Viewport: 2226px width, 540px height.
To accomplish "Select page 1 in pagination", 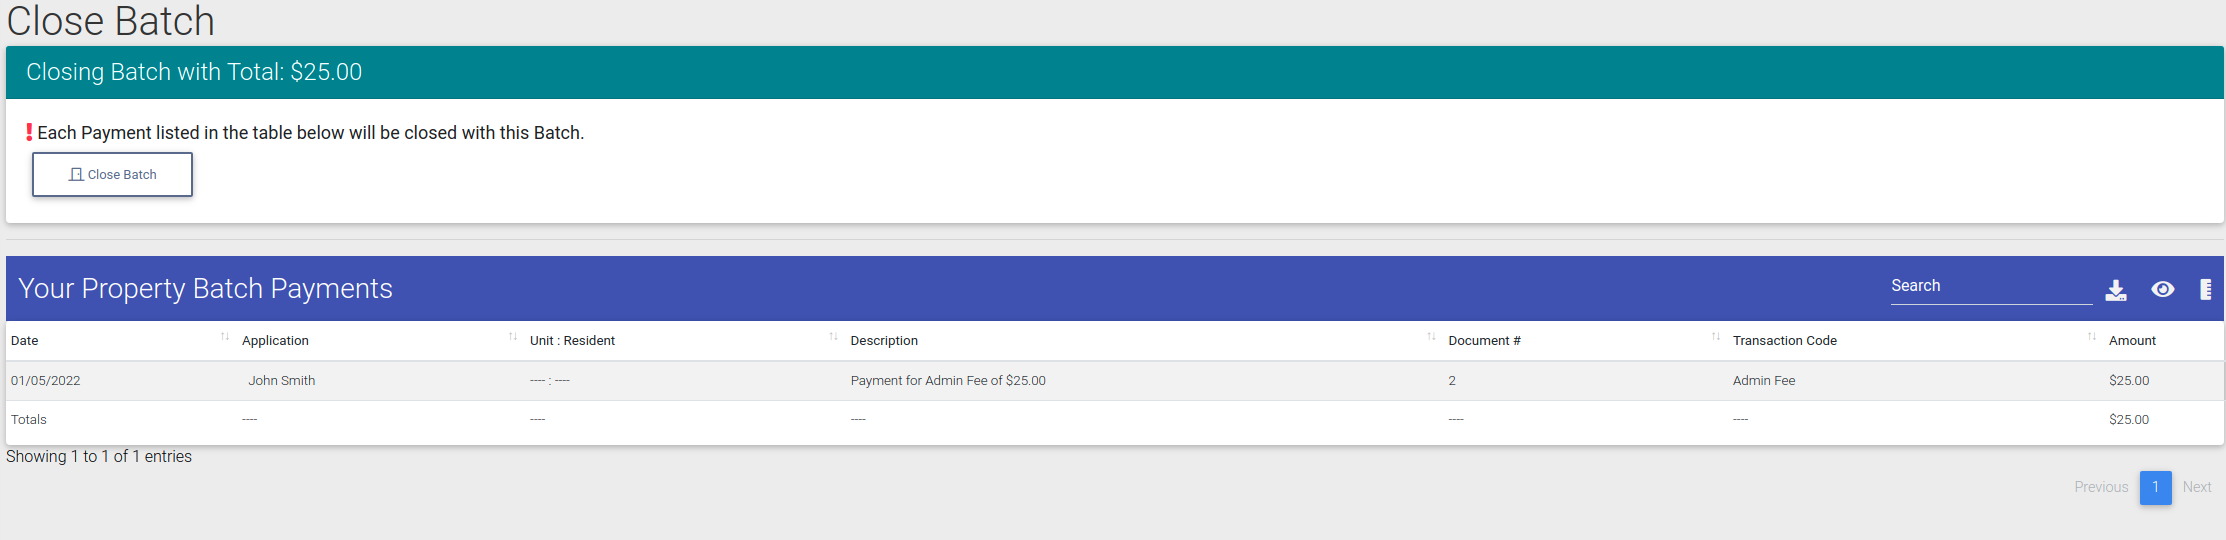I will pyautogui.click(x=2156, y=487).
